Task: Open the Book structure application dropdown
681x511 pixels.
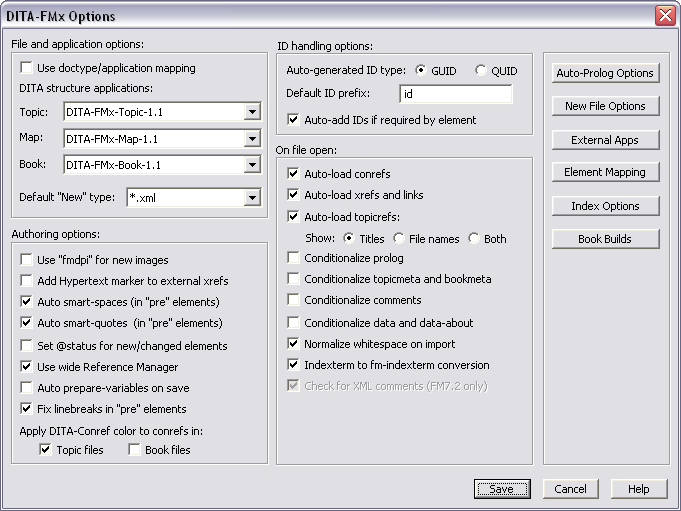Action: click(252, 165)
